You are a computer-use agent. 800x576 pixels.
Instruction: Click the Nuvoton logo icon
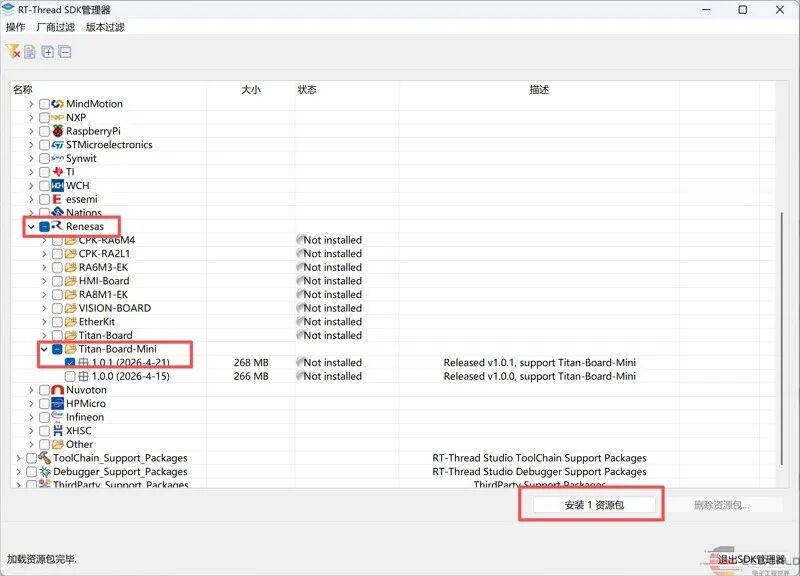tap(58, 390)
